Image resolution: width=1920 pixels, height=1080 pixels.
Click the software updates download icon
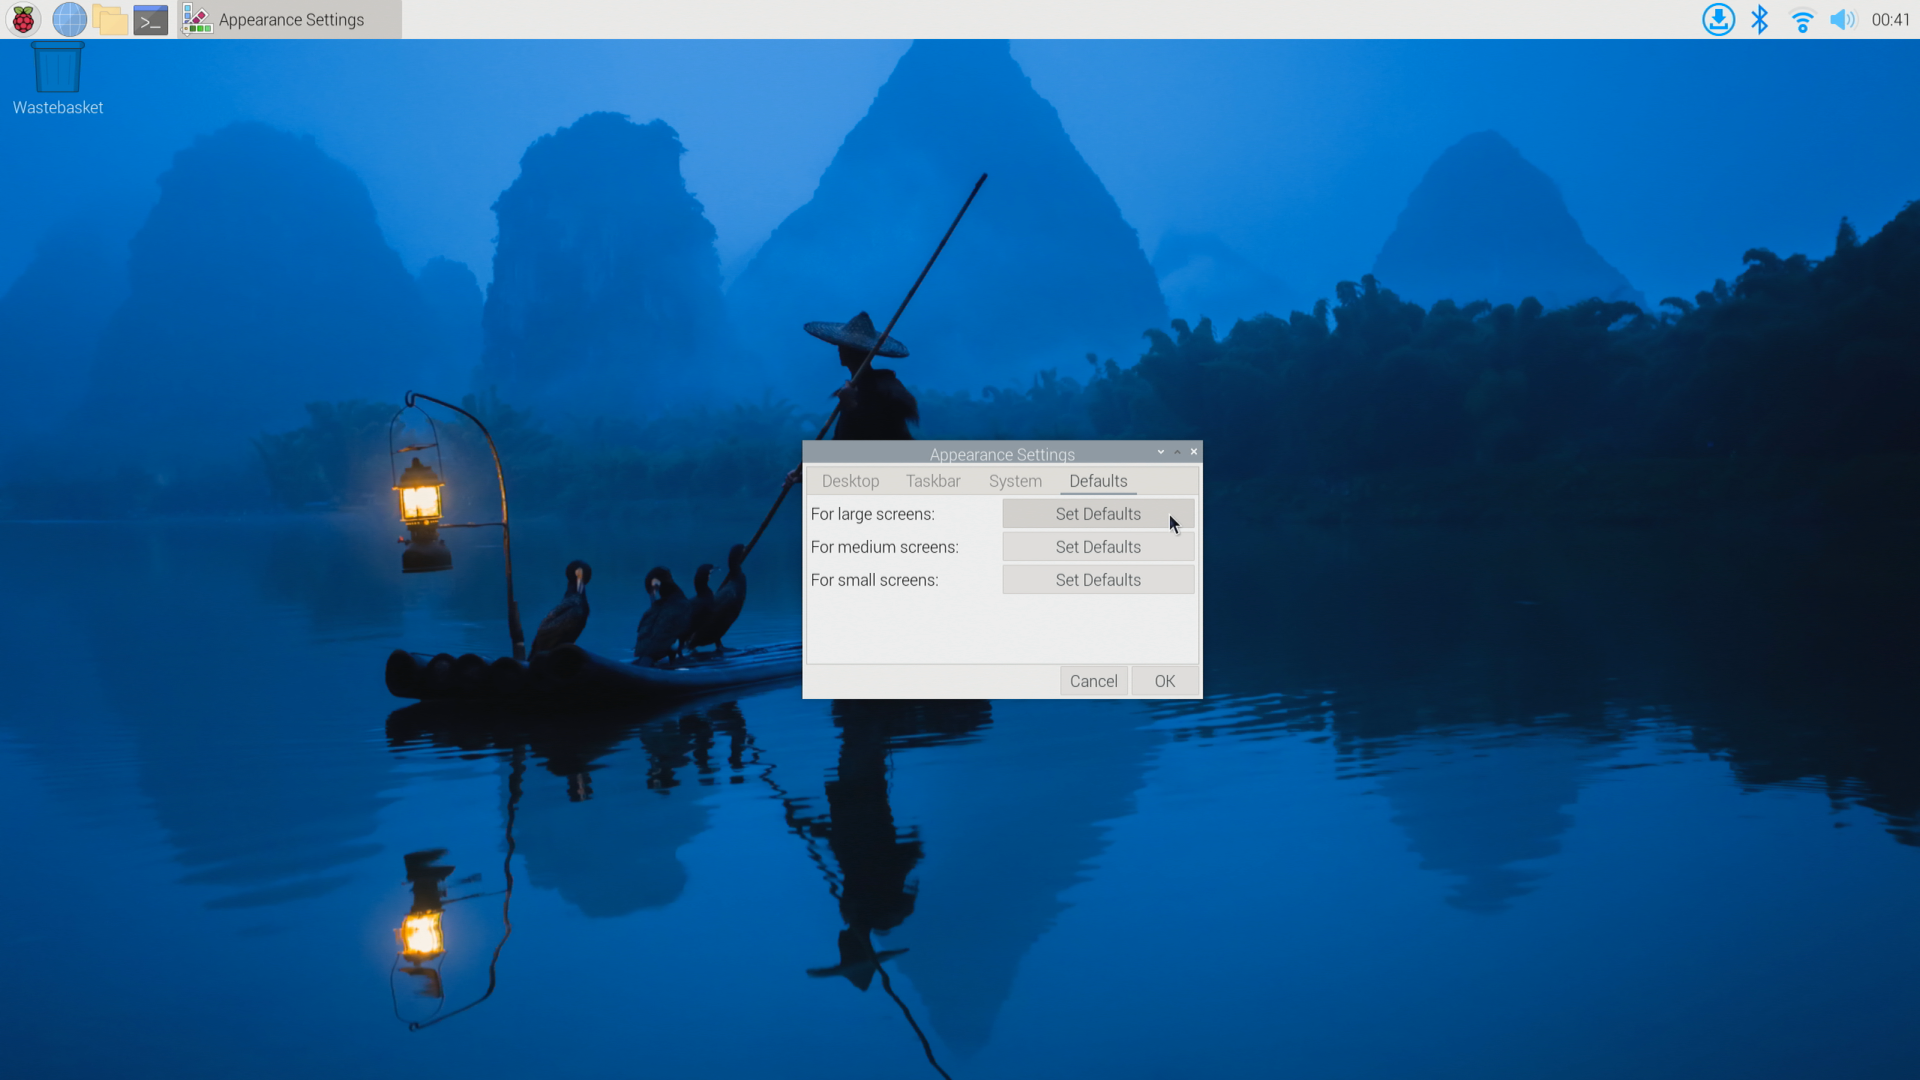coord(1718,19)
